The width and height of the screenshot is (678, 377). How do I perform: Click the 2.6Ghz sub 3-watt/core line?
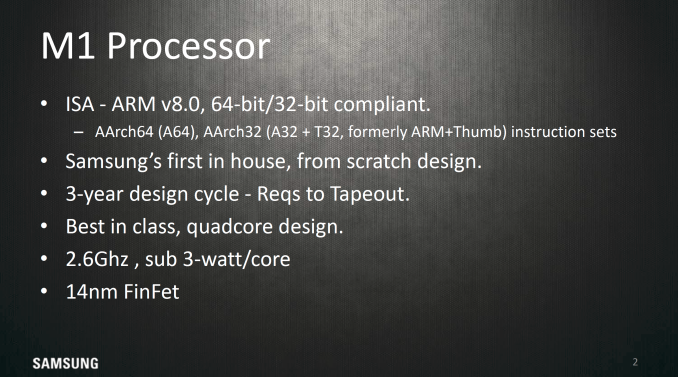pos(178,259)
